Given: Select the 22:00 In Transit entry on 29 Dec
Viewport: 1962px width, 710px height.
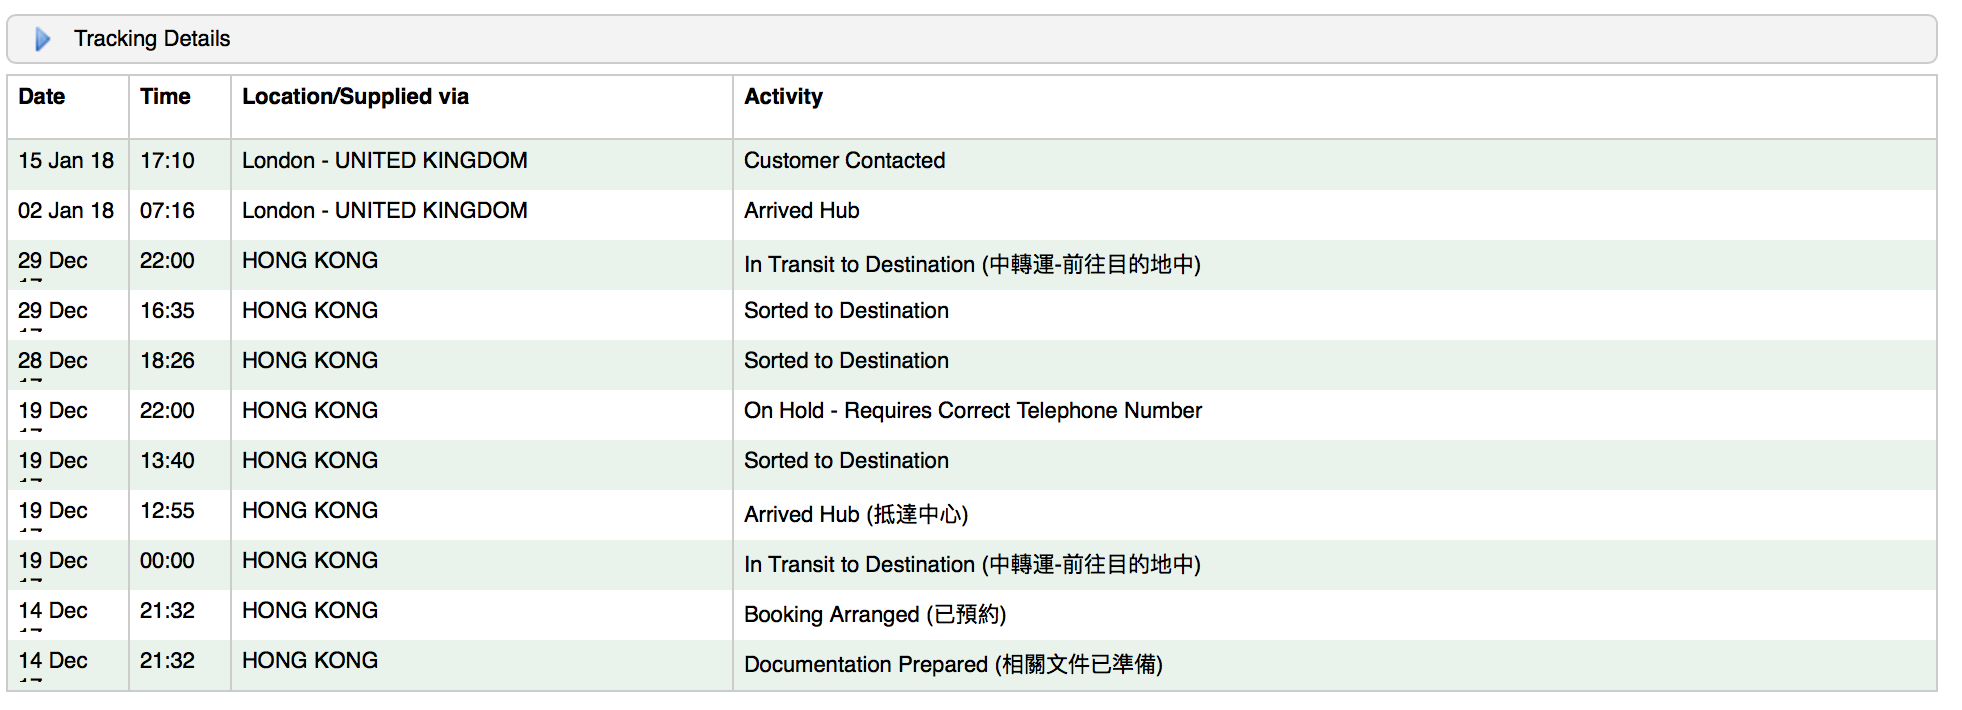Looking at the screenshot, I should 972,264.
